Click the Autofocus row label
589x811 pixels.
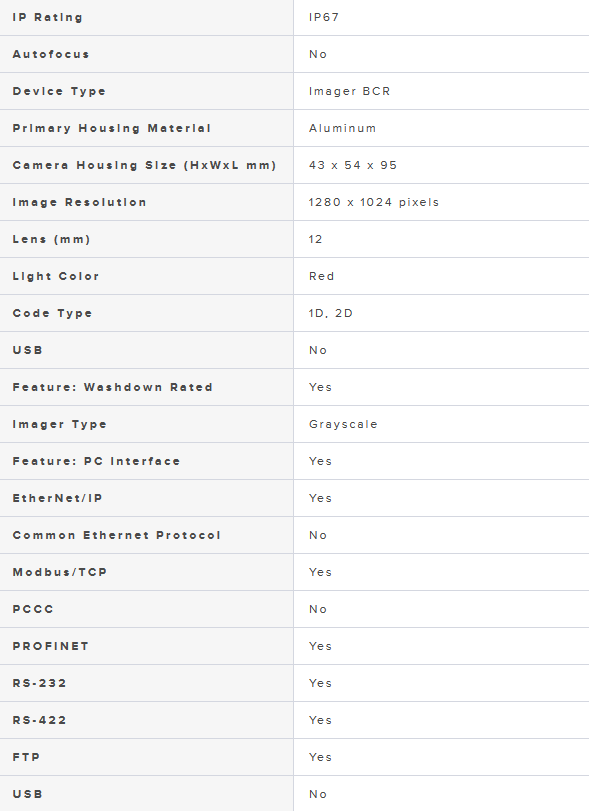(x=51, y=54)
